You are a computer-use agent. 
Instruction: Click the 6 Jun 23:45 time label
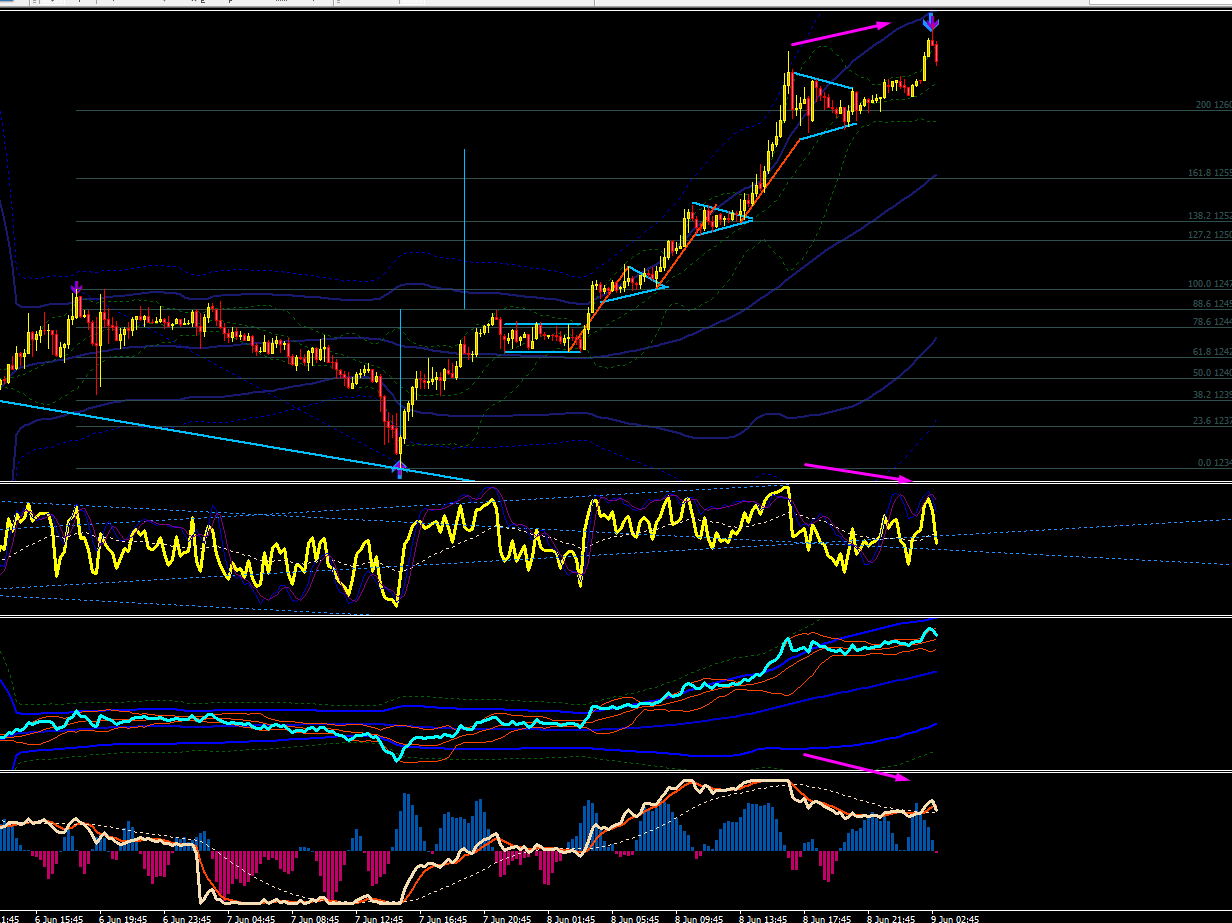point(188,917)
